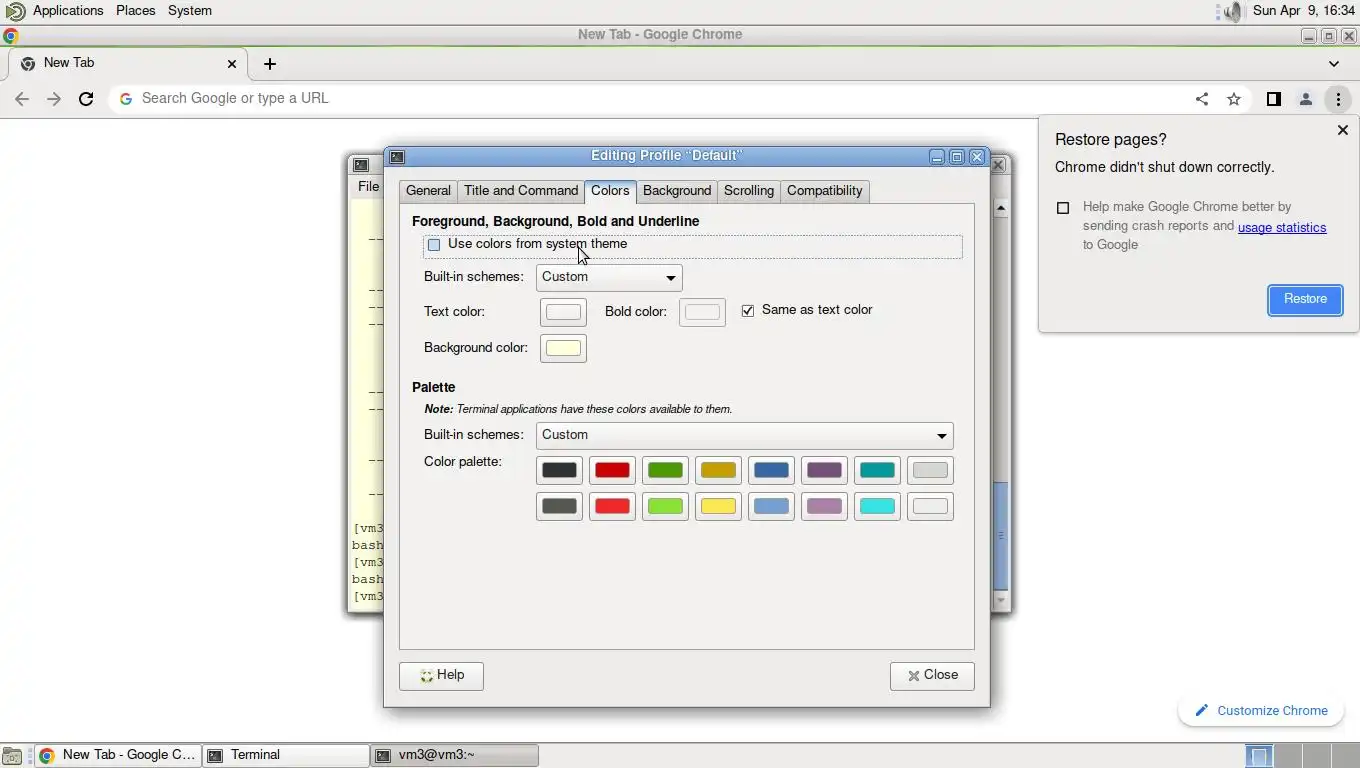Reload the page in Chrome
Screen dimensions: 1360x768
(86, 99)
